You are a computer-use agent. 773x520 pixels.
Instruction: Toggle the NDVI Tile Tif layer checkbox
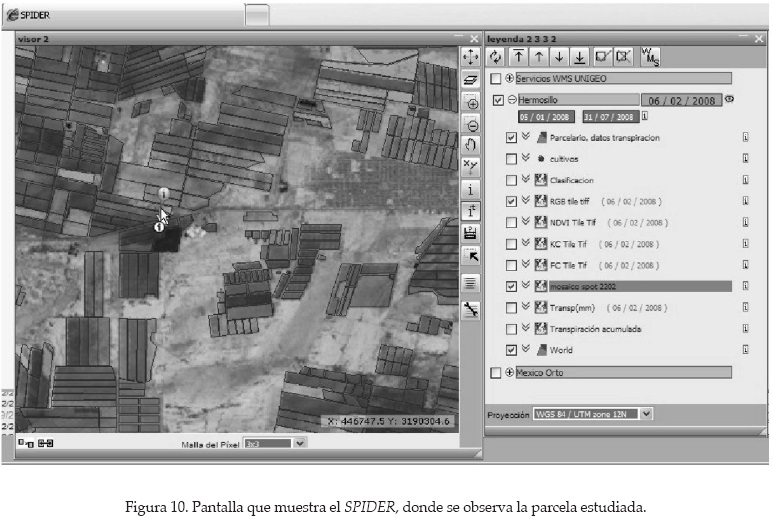(x=512, y=222)
